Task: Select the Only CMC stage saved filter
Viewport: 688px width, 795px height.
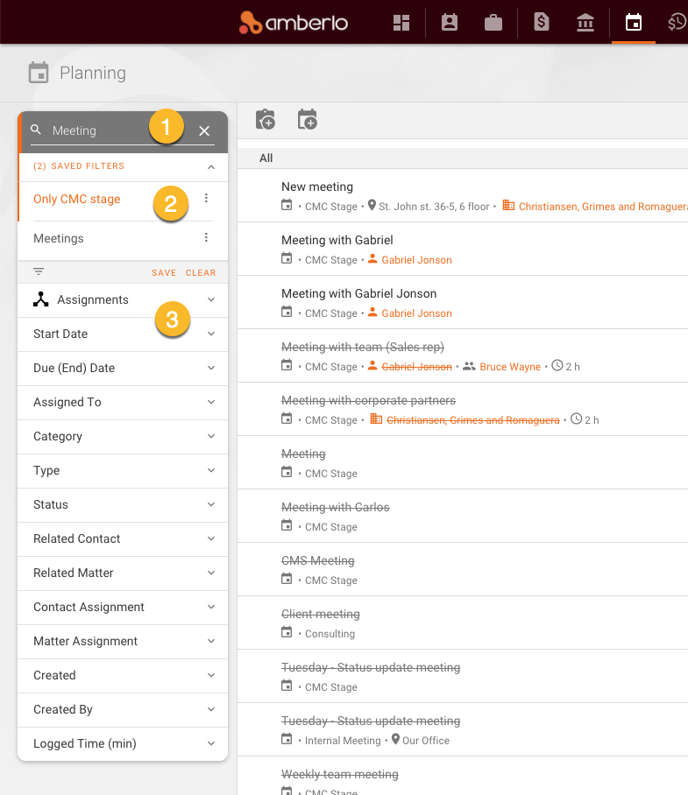Action: point(77,199)
